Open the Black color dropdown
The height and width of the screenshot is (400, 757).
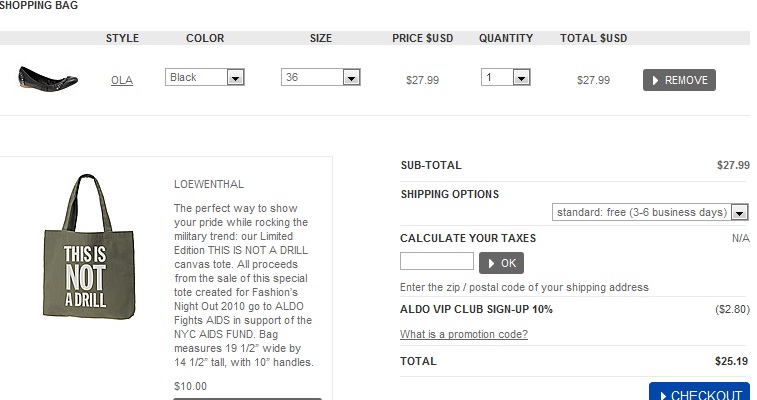pos(204,77)
